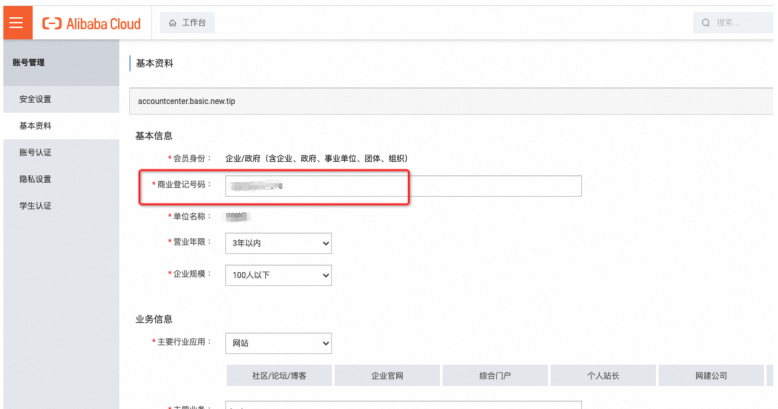Open the 企业规模 dropdown
Screen dimensions: 778x409
point(278,275)
